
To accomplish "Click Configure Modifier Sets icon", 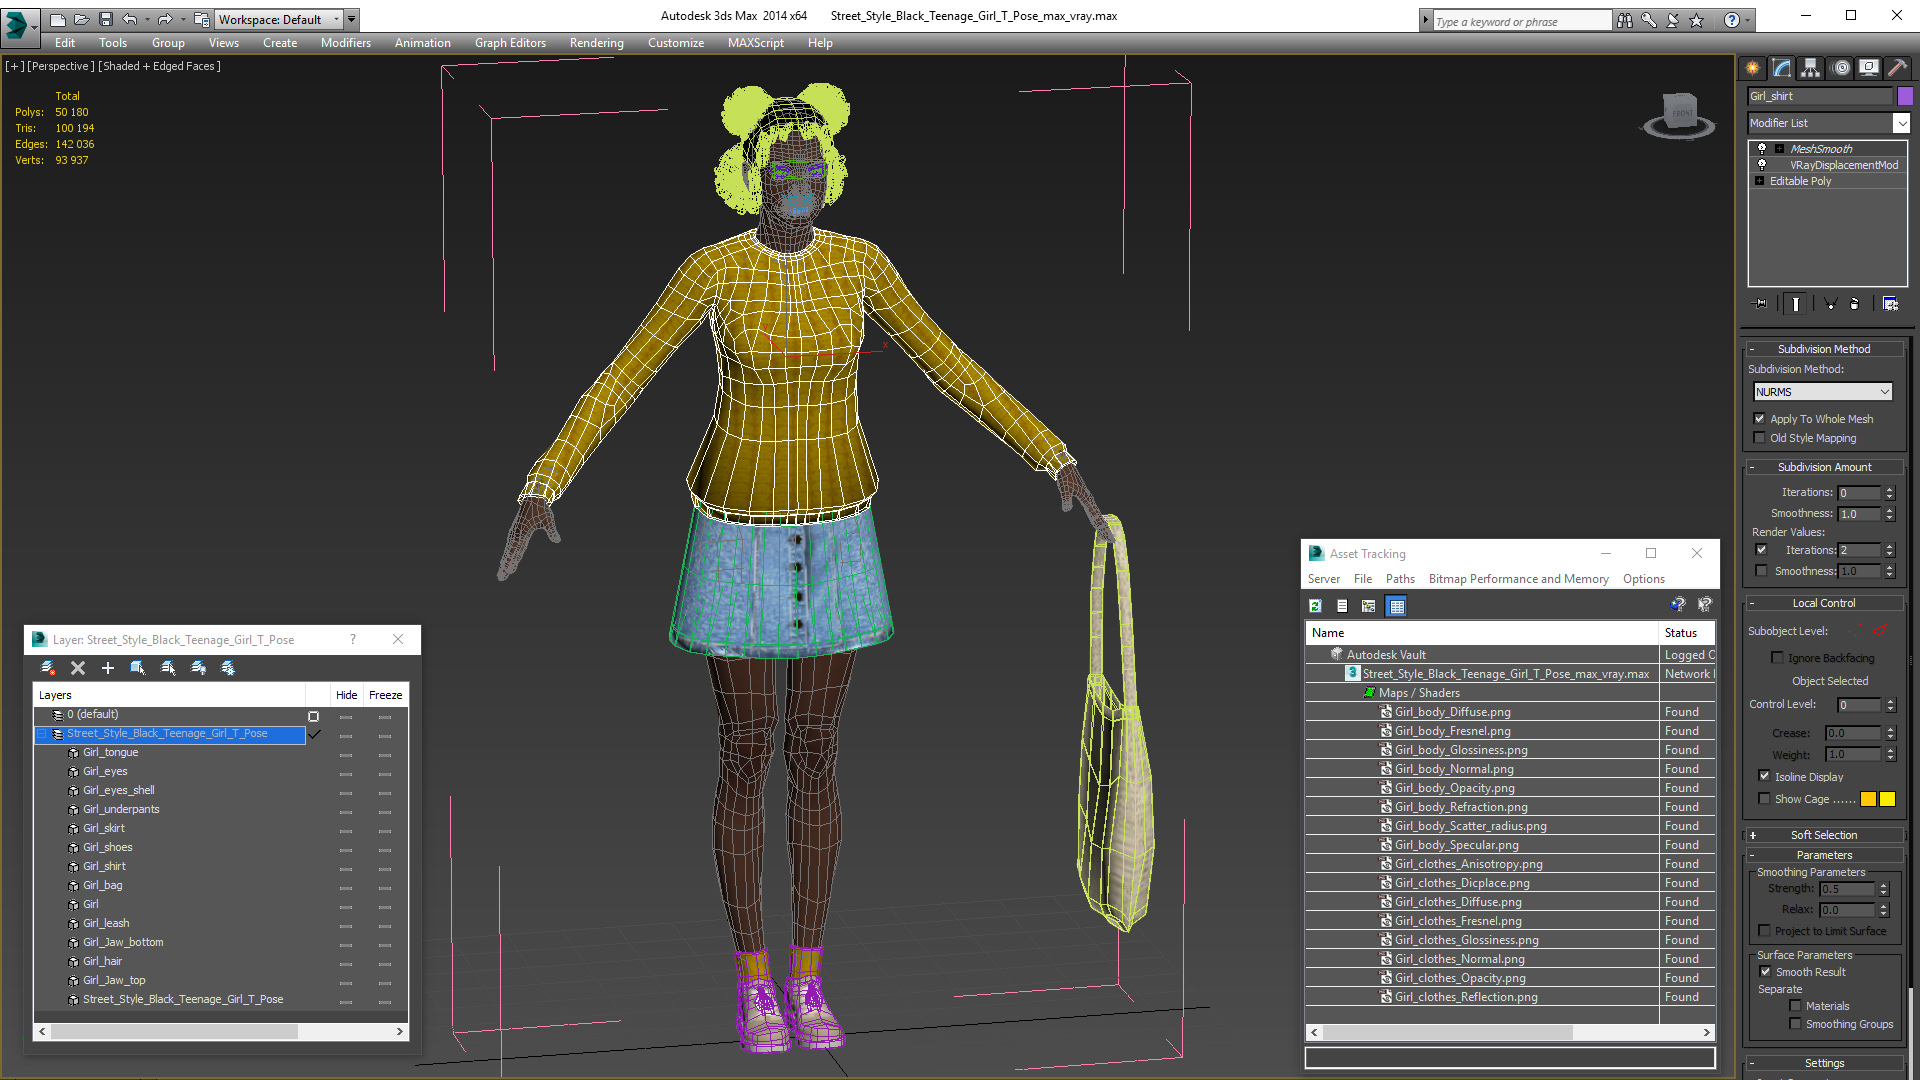I will click(1890, 303).
